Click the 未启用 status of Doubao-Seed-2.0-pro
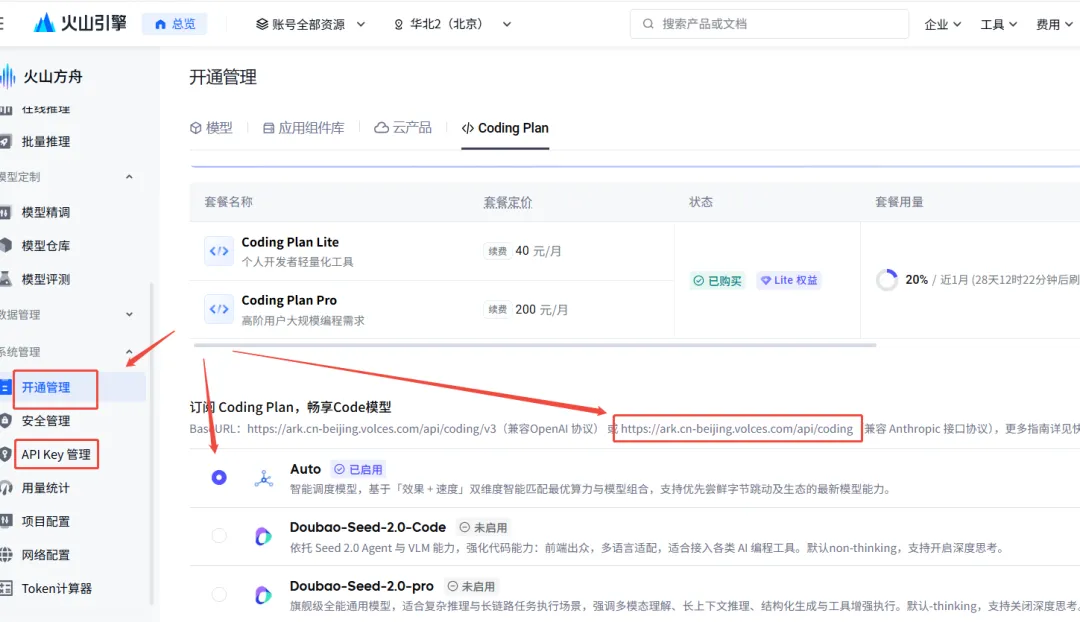The width and height of the screenshot is (1080, 622). (x=471, y=586)
